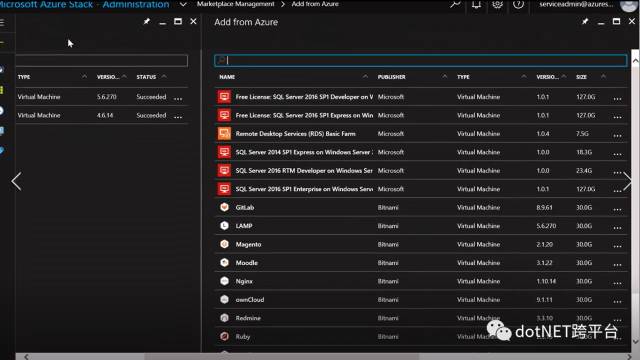Click the Redmine item icon
This screenshot has height=360, width=640.
click(224, 318)
